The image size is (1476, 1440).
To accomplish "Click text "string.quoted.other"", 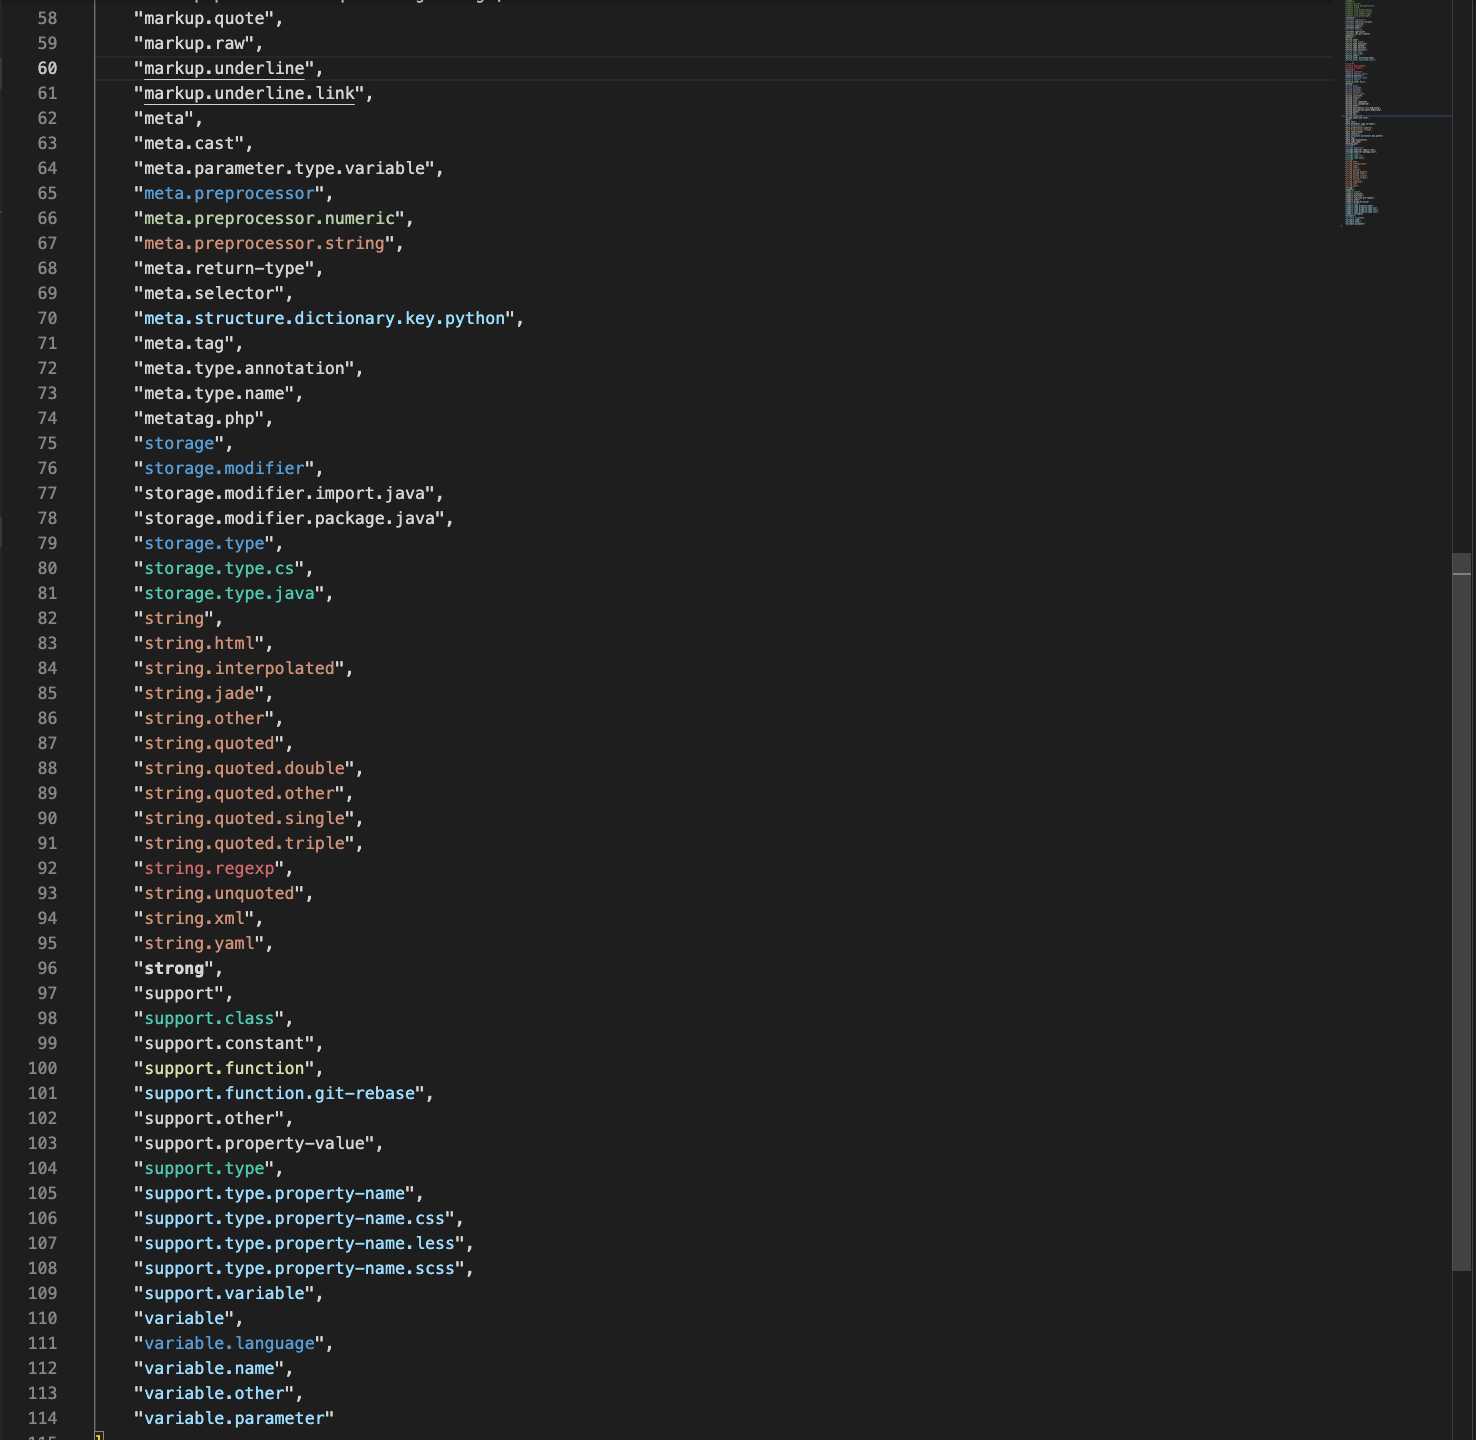I will (x=240, y=793).
